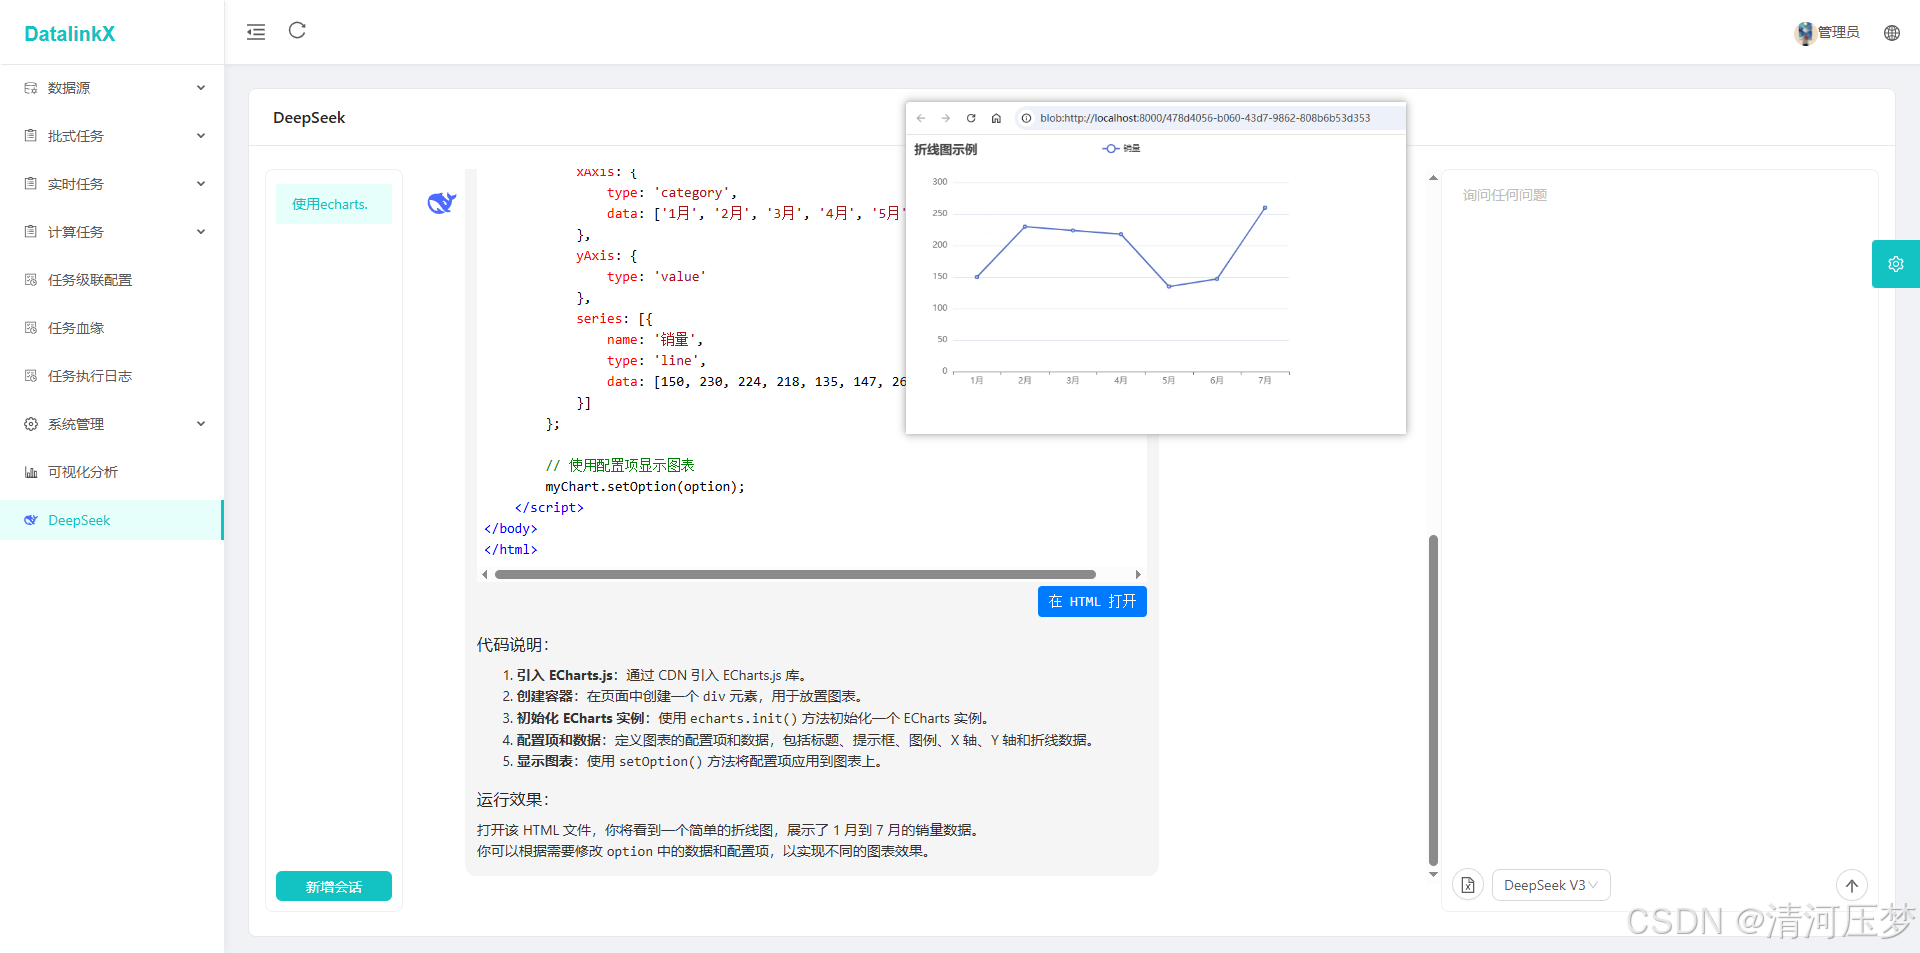This screenshot has height=953, width=1920.
Task: Toggle the 销量 legend in chart
Action: [x=1121, y=148]
